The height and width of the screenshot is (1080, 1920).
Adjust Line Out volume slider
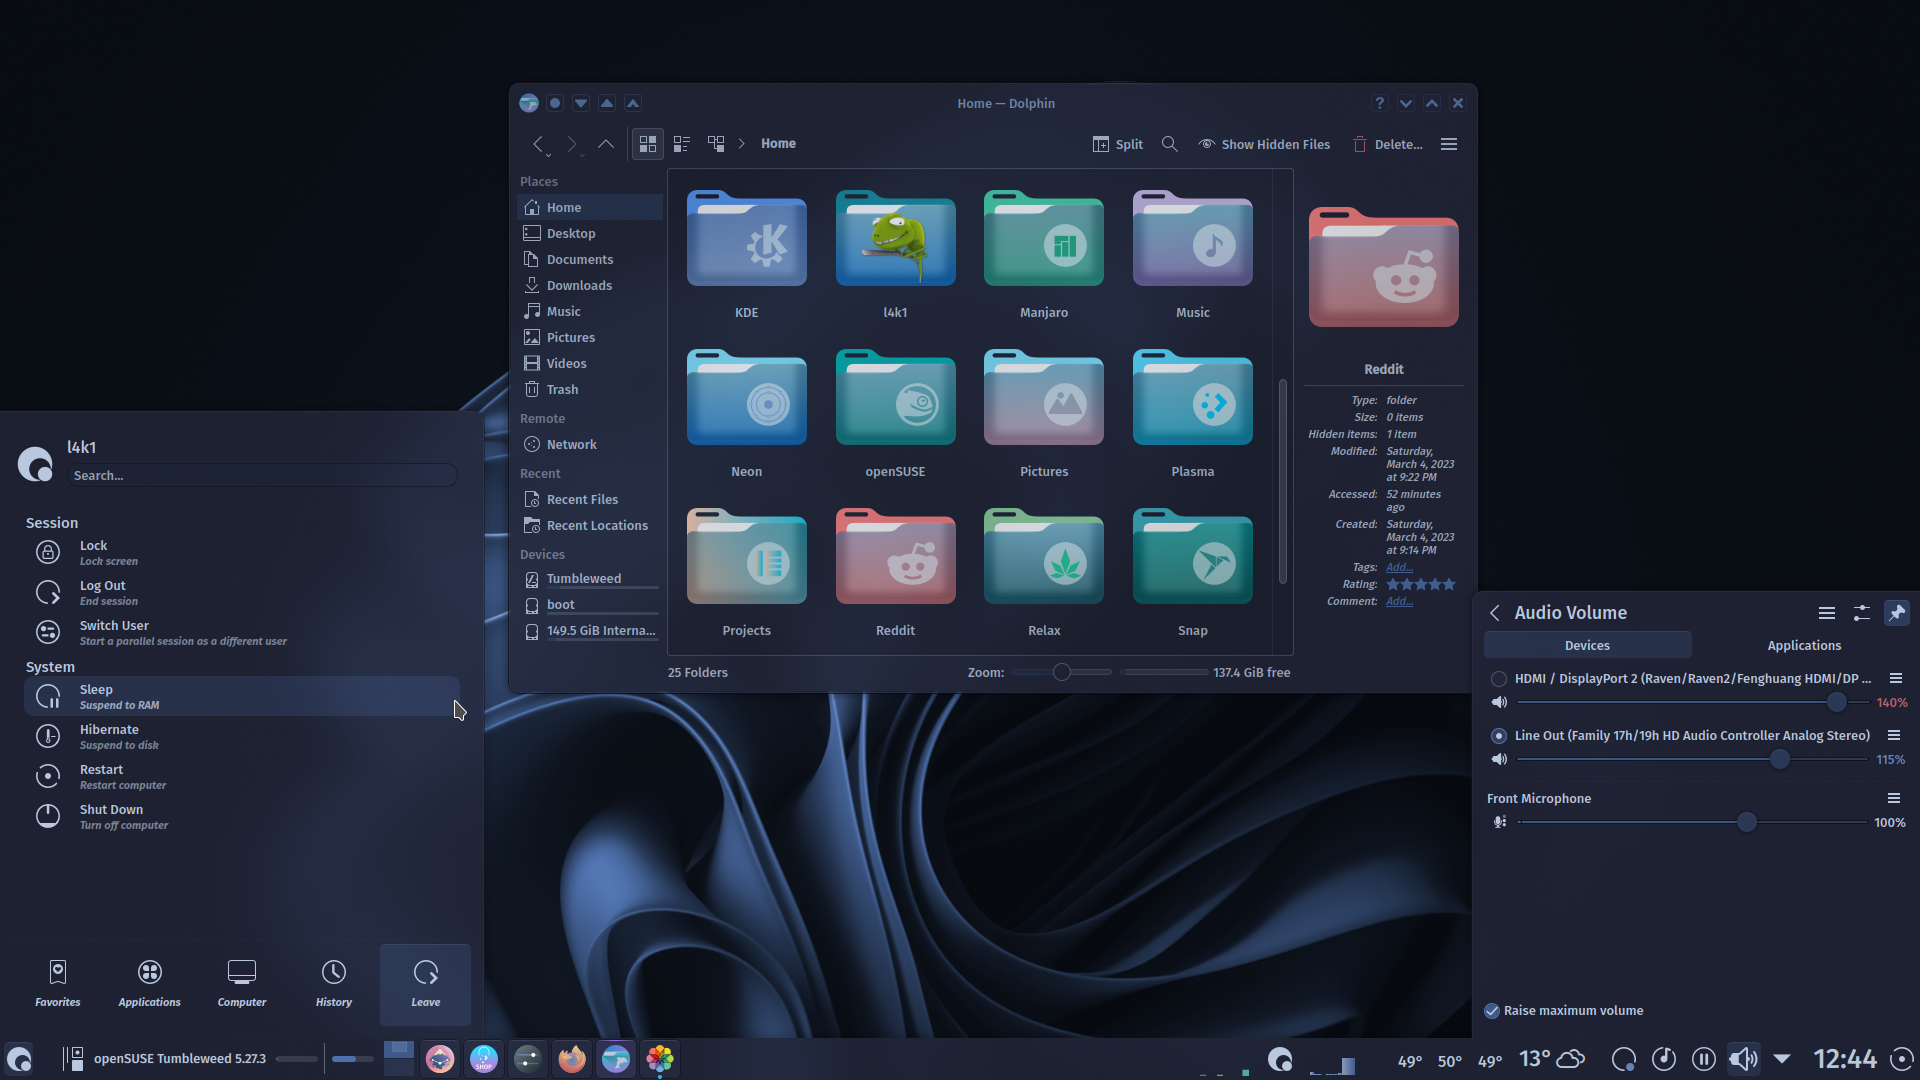(x=1692, y=759)
